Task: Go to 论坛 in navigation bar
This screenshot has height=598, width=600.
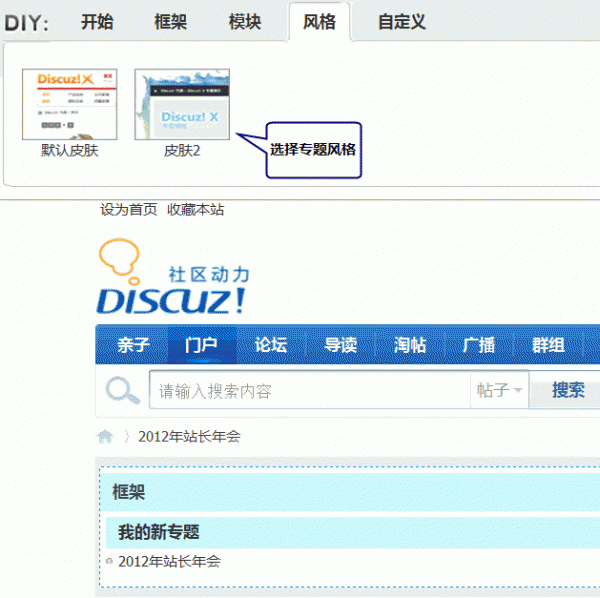Action: 270,345
